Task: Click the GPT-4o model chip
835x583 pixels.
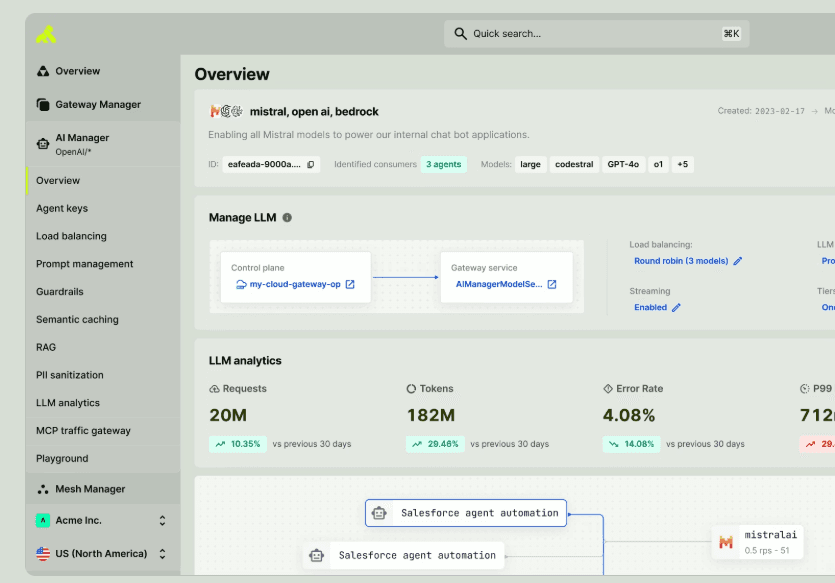Action: point(623,165)
